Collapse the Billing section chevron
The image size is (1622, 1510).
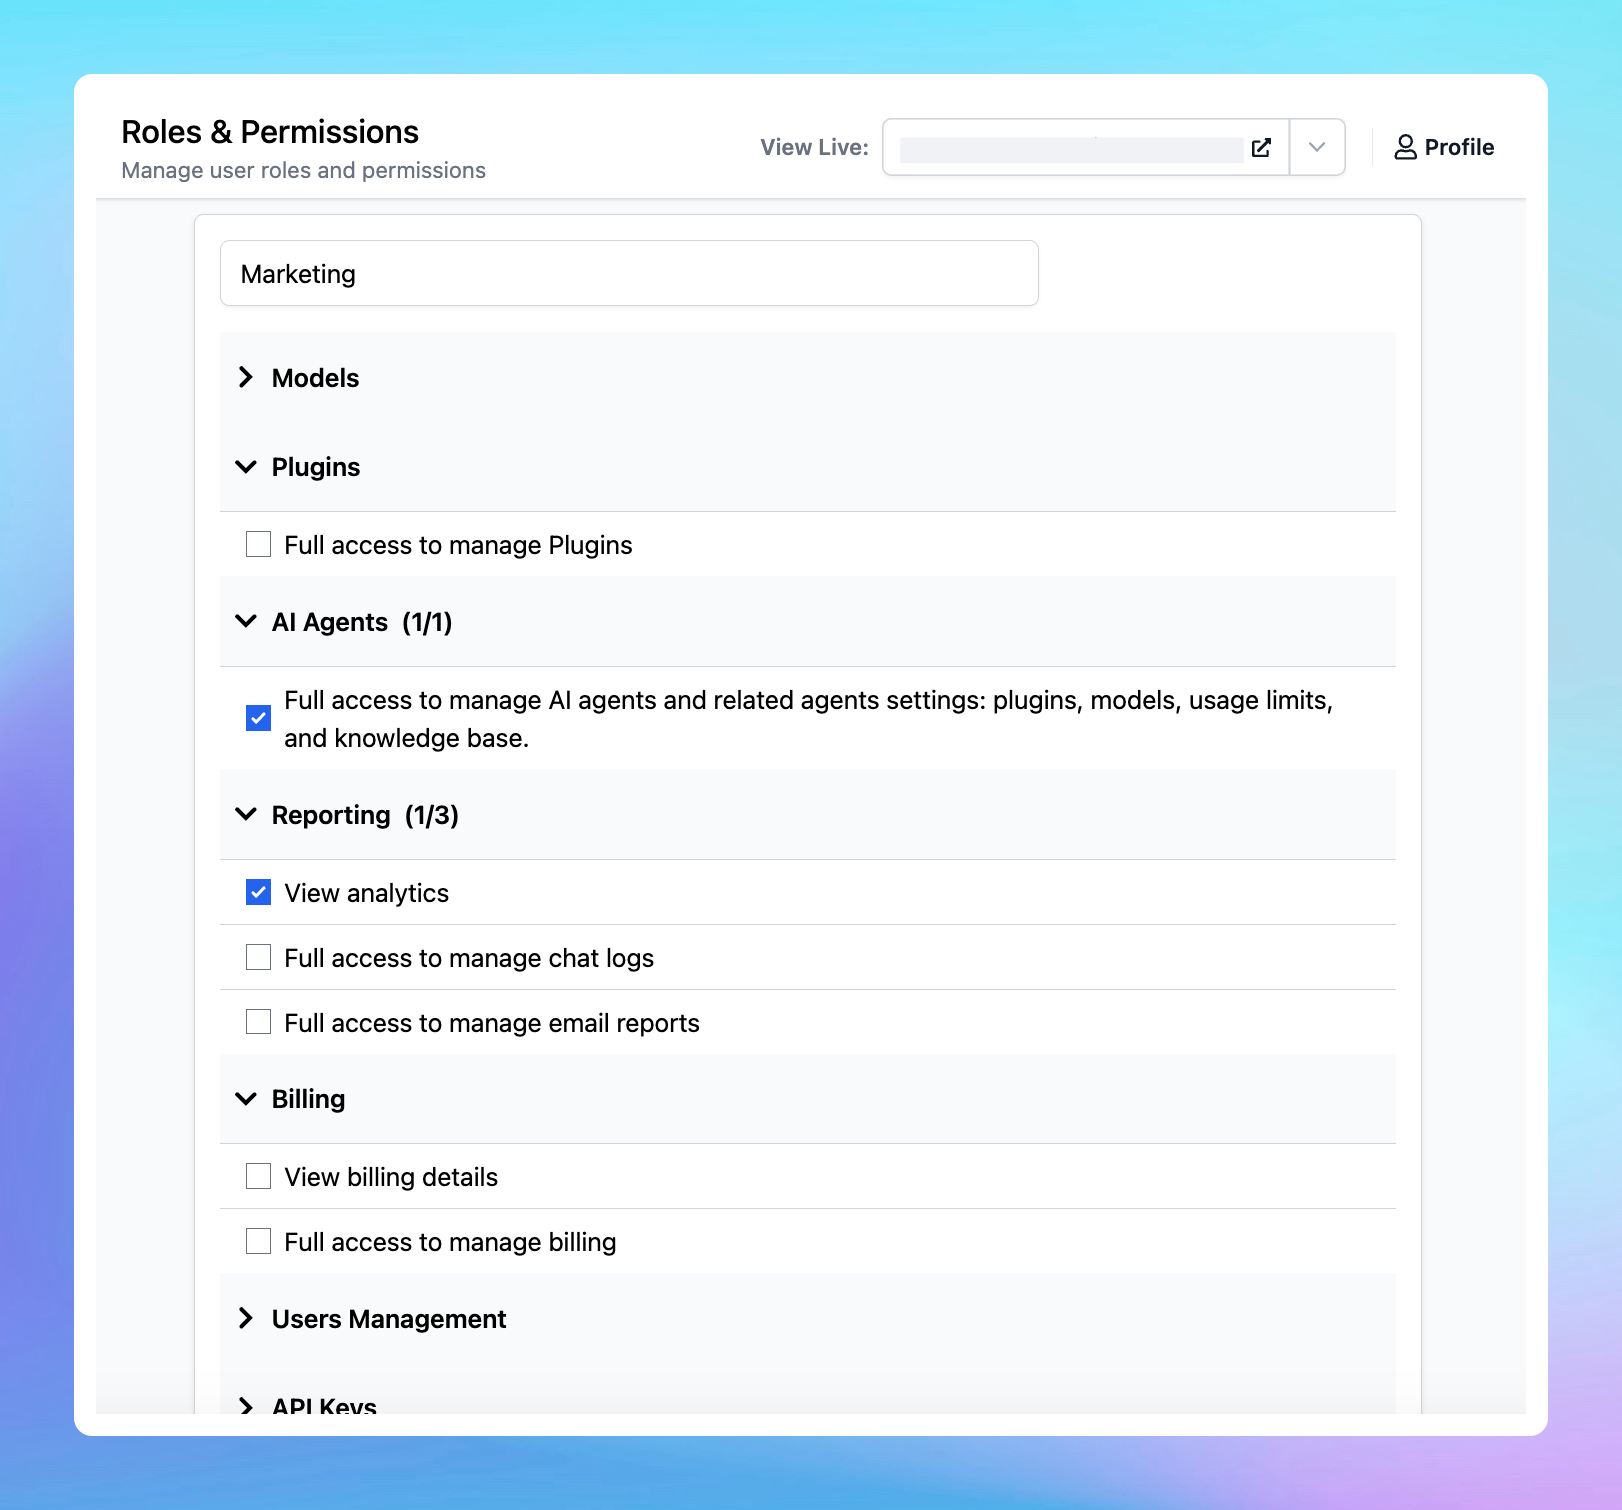(246, 1099)
